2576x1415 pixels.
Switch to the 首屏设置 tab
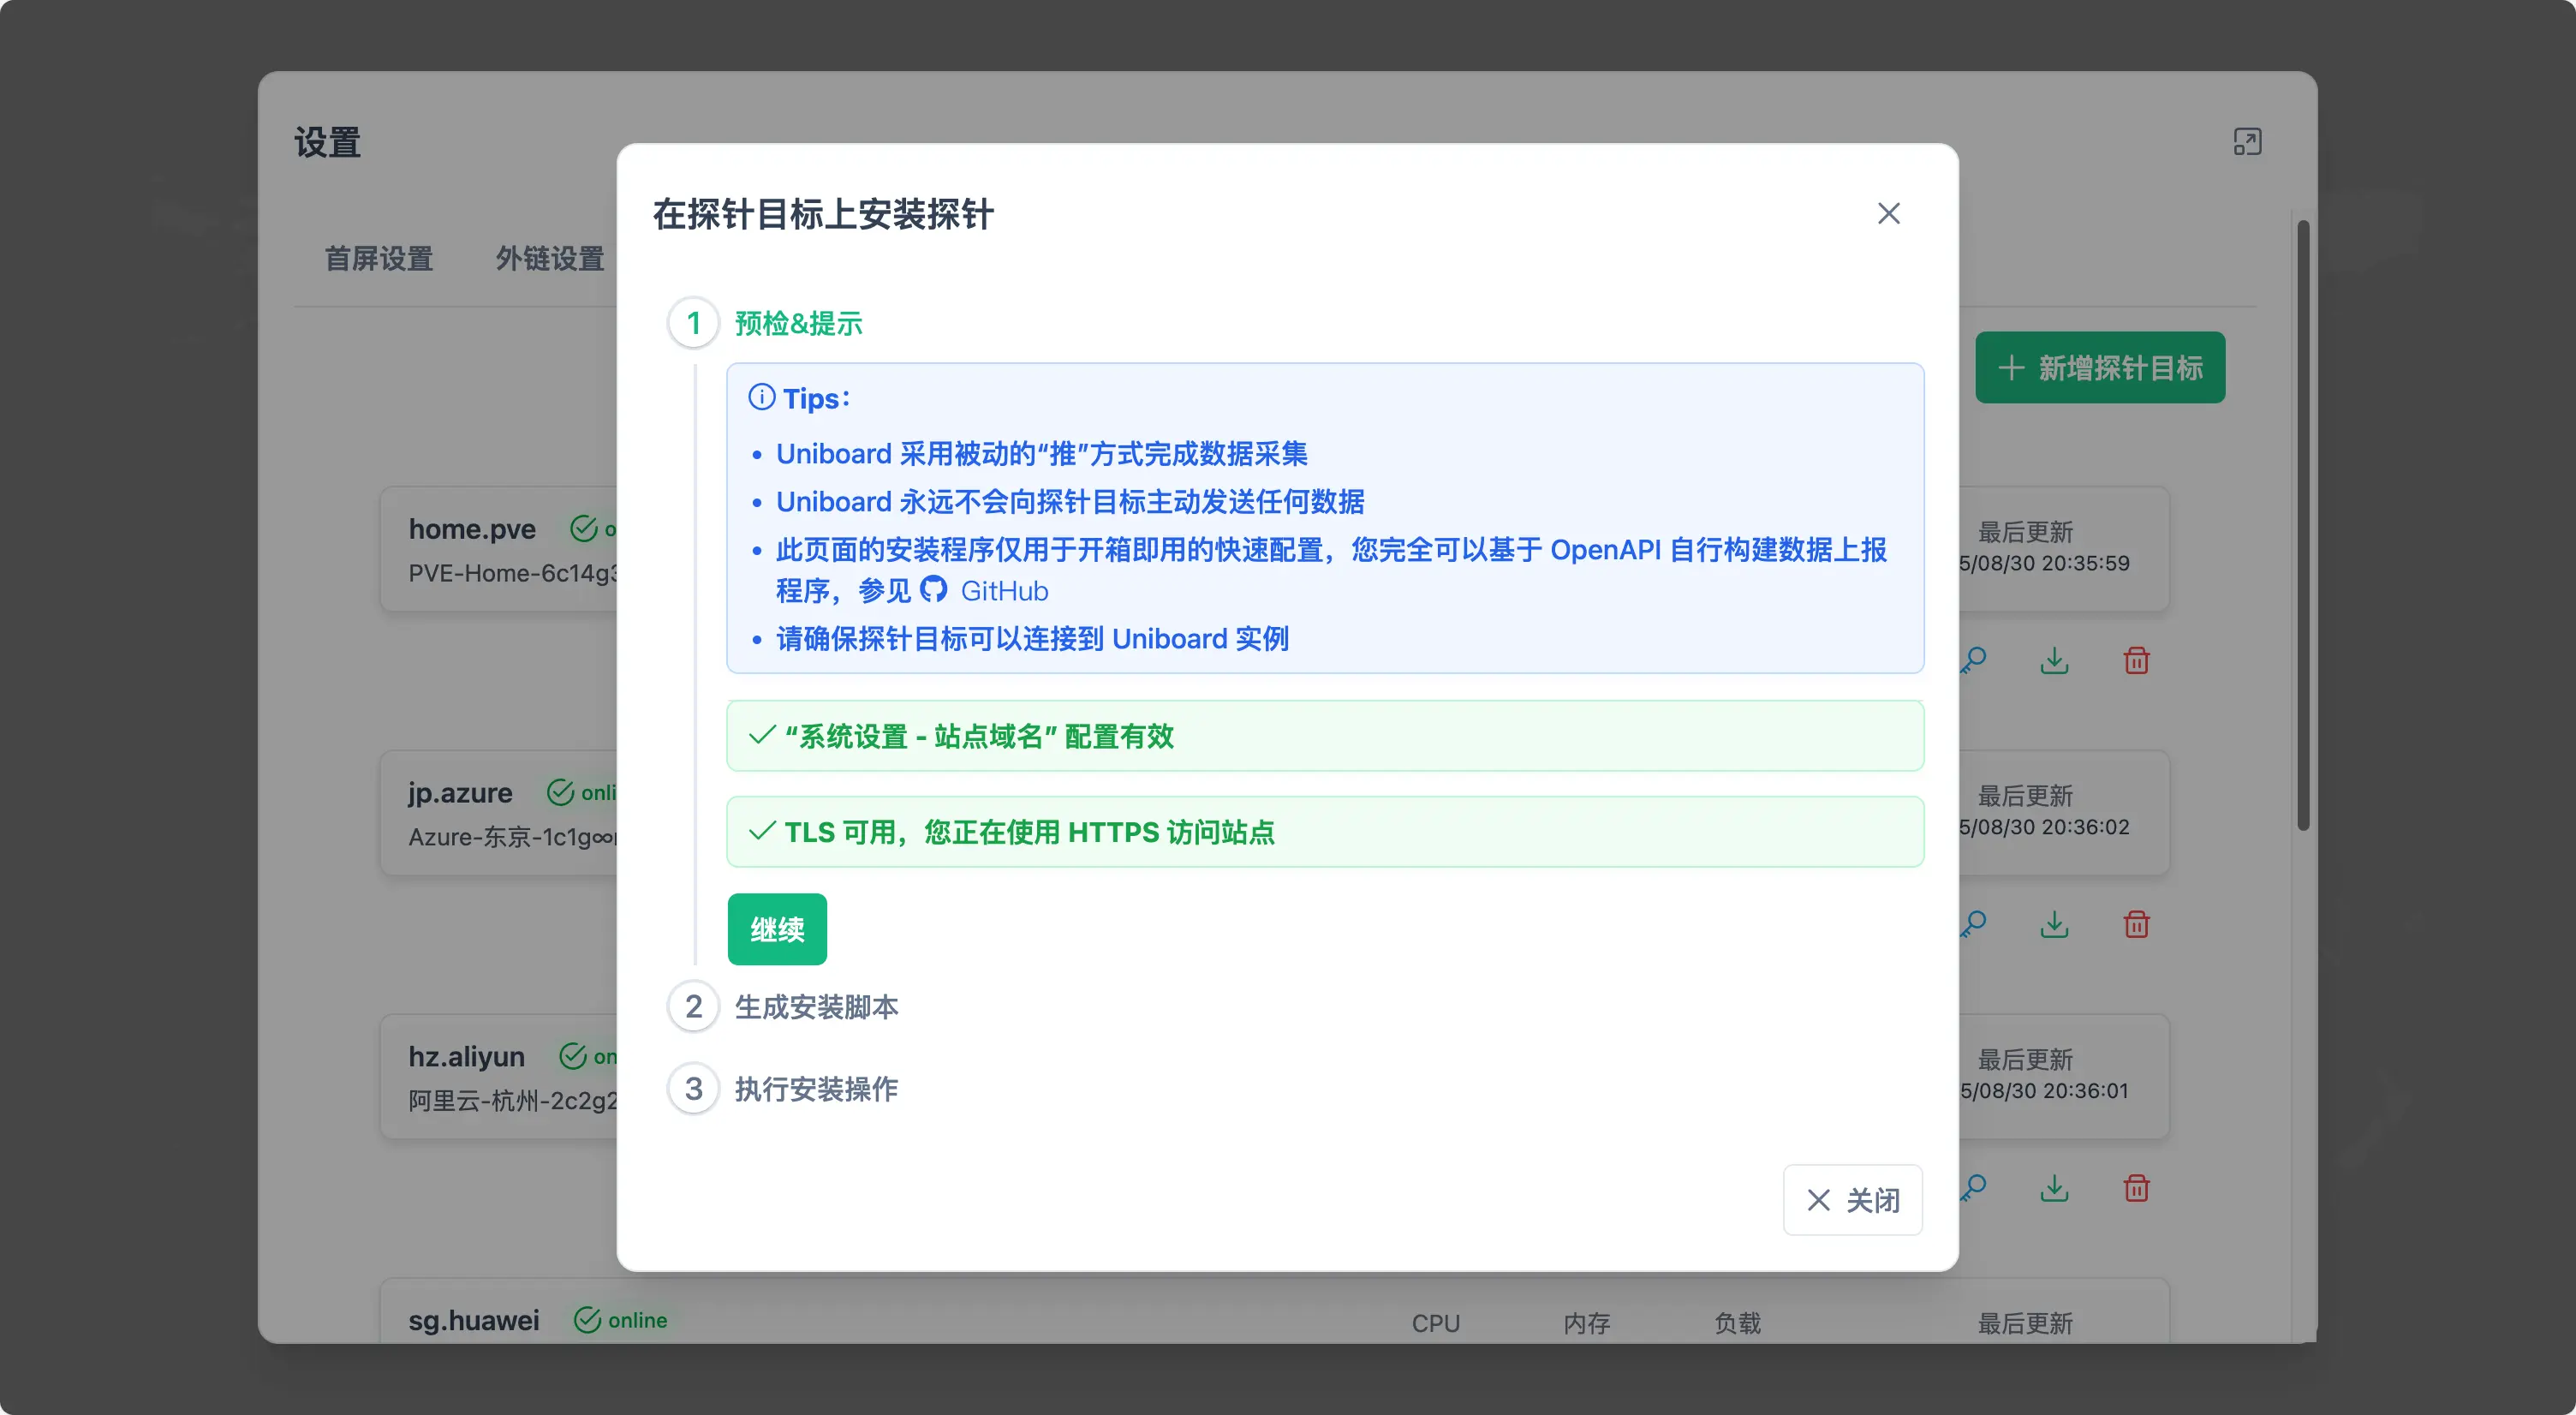[x=379, y=259]
